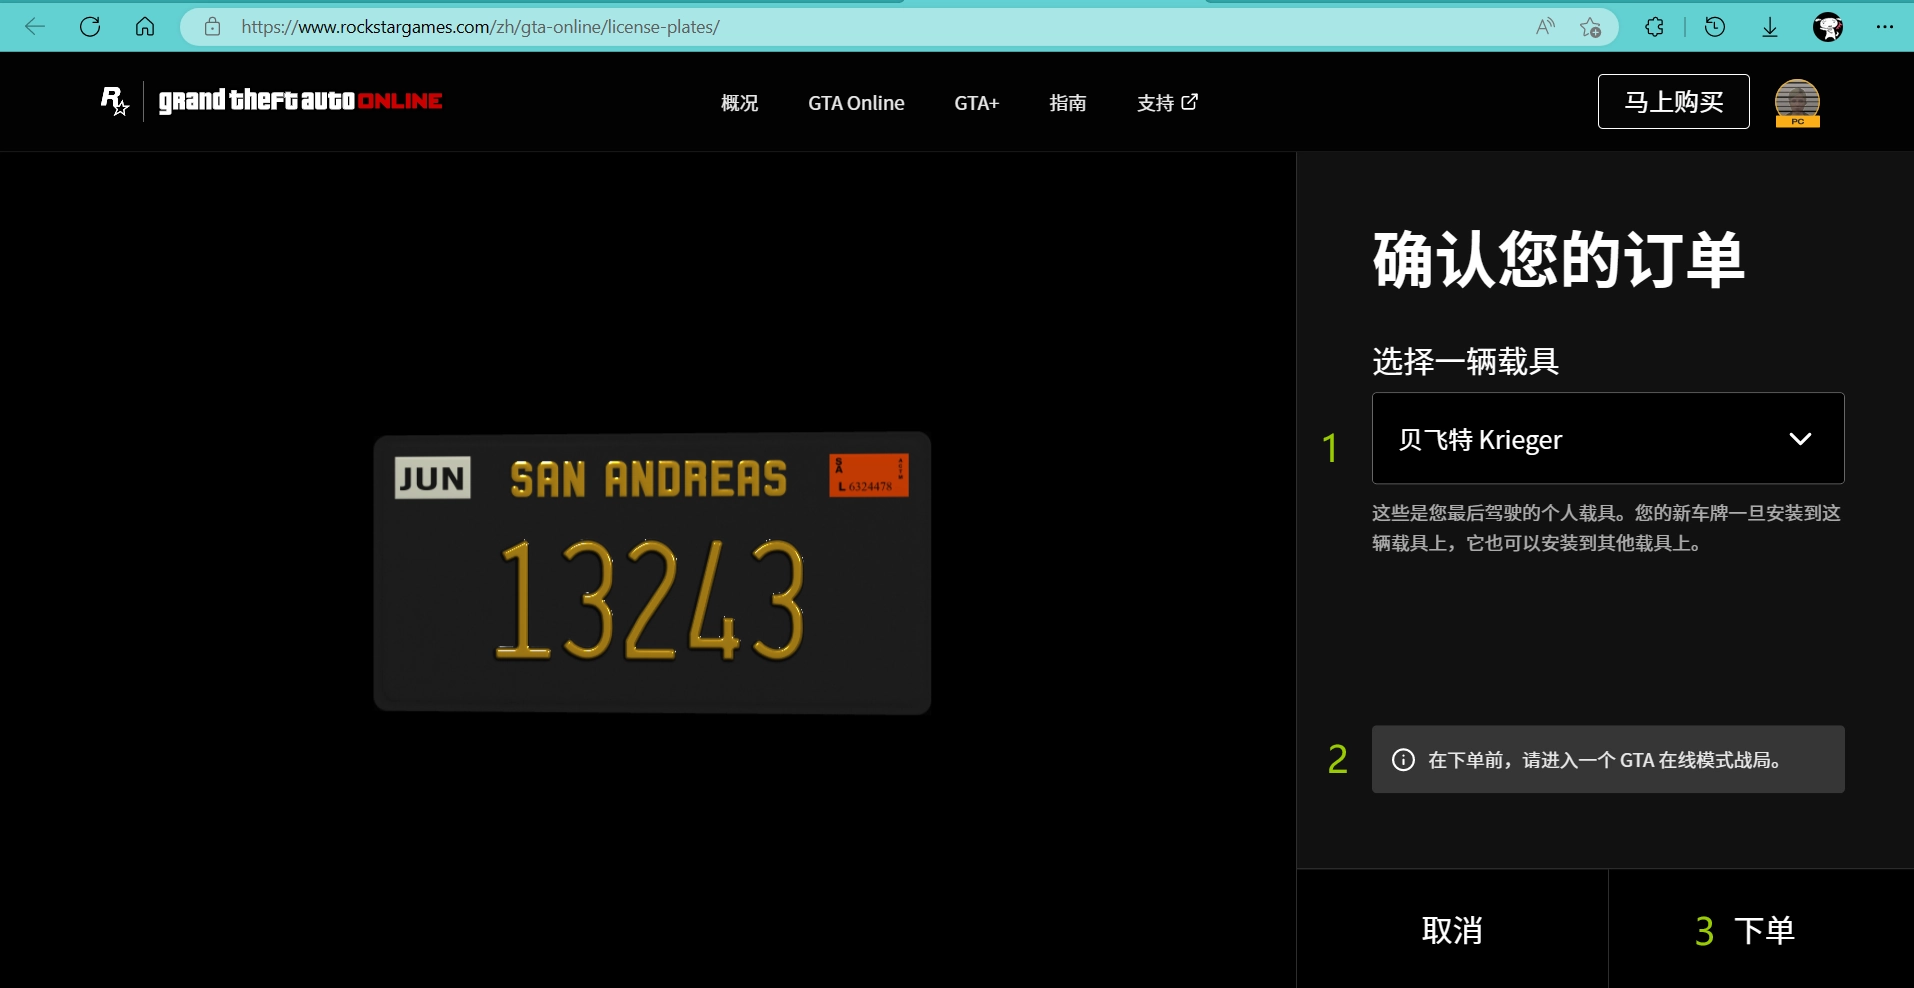Click the browser address bar URL
The image size is (1914, 988).
[480, 27]
